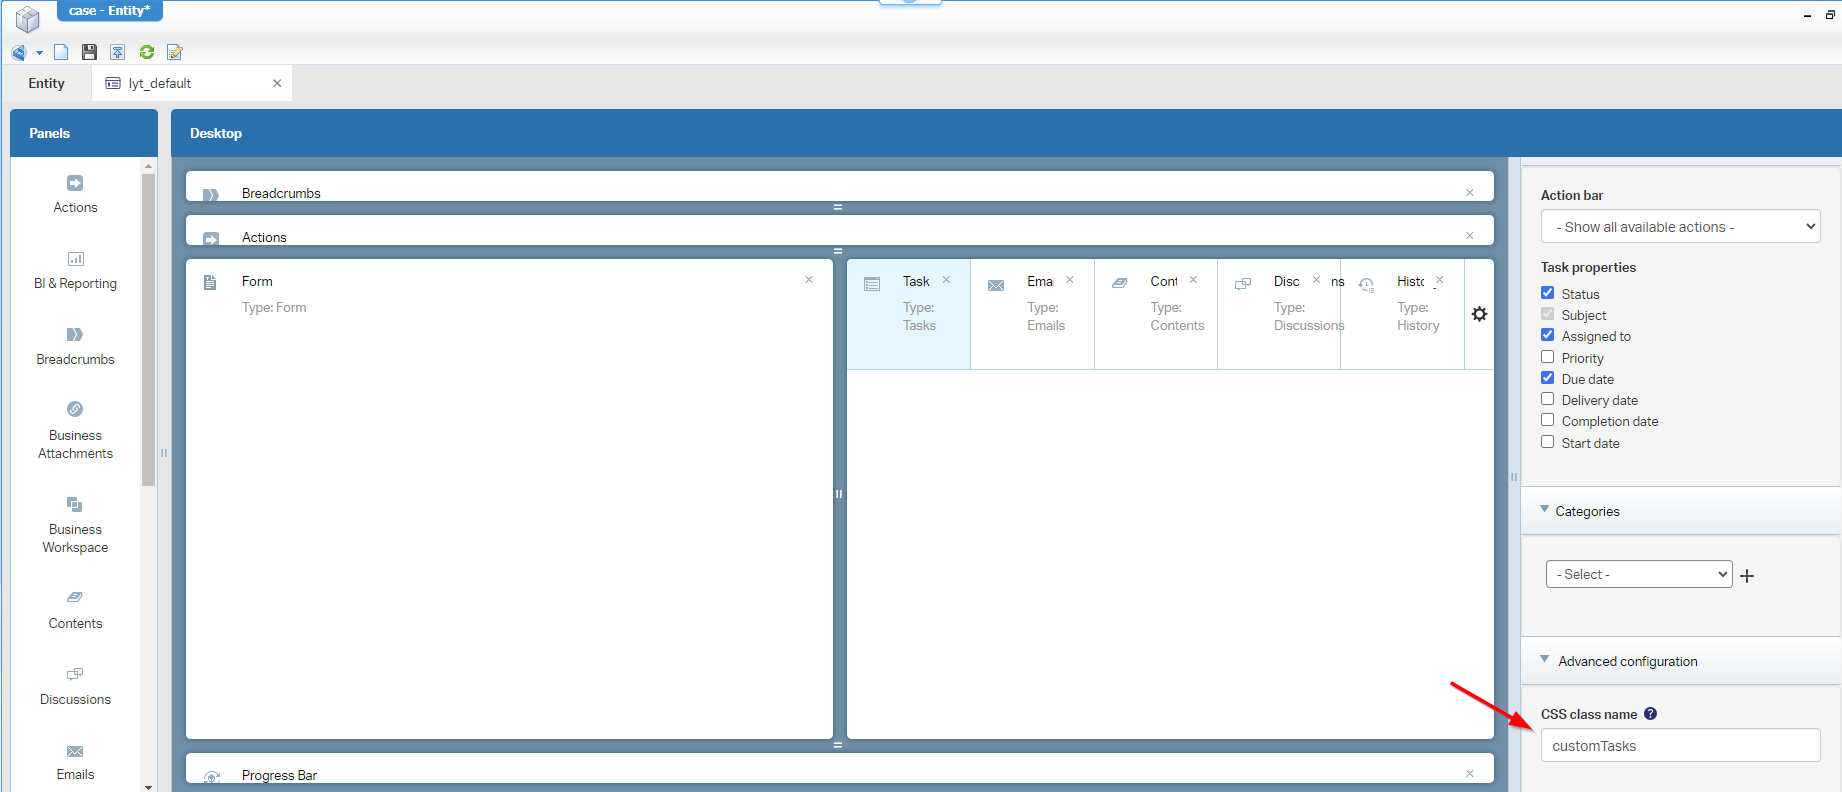
Task: Remove the Form panel with X
Action: click(809, 280)
